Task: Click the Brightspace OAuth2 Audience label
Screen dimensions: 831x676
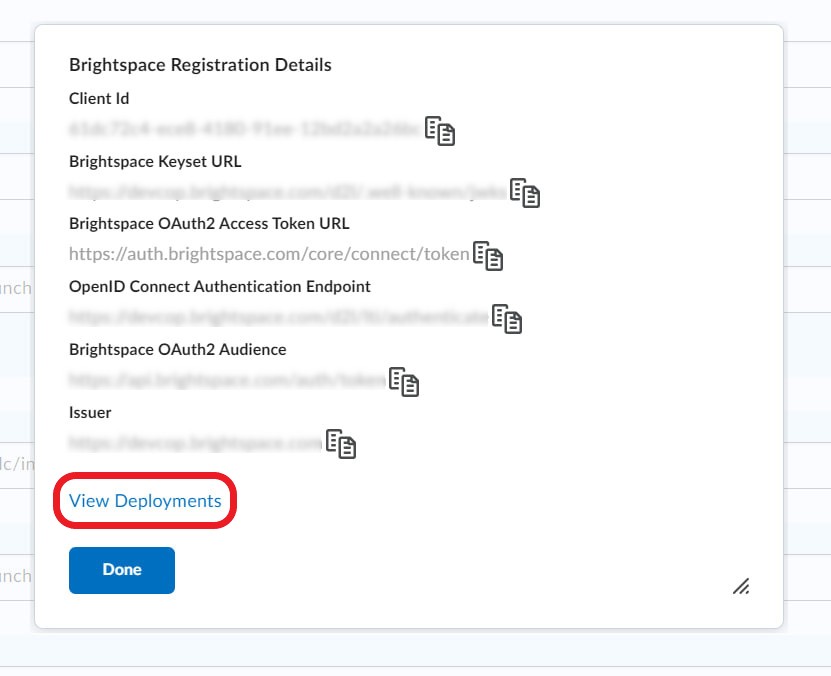Action: (x=178, y=350)
